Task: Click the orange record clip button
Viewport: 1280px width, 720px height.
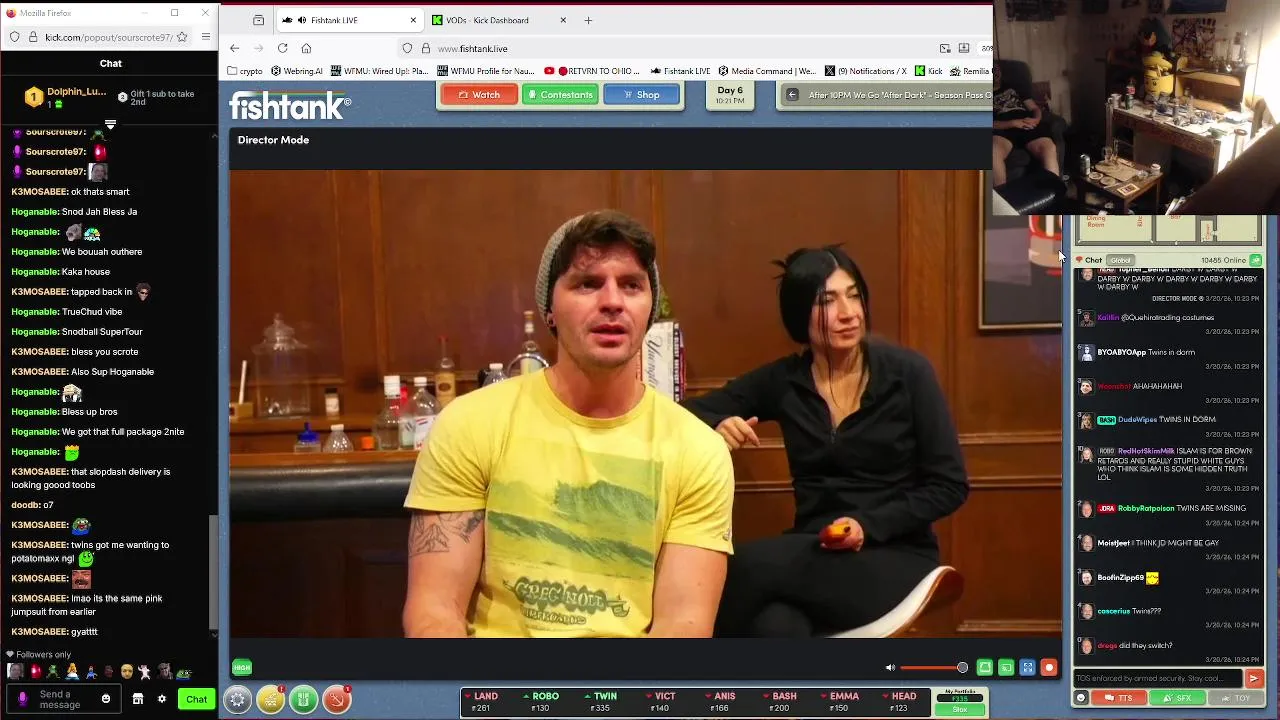Action: click(x=1048, y=668)
